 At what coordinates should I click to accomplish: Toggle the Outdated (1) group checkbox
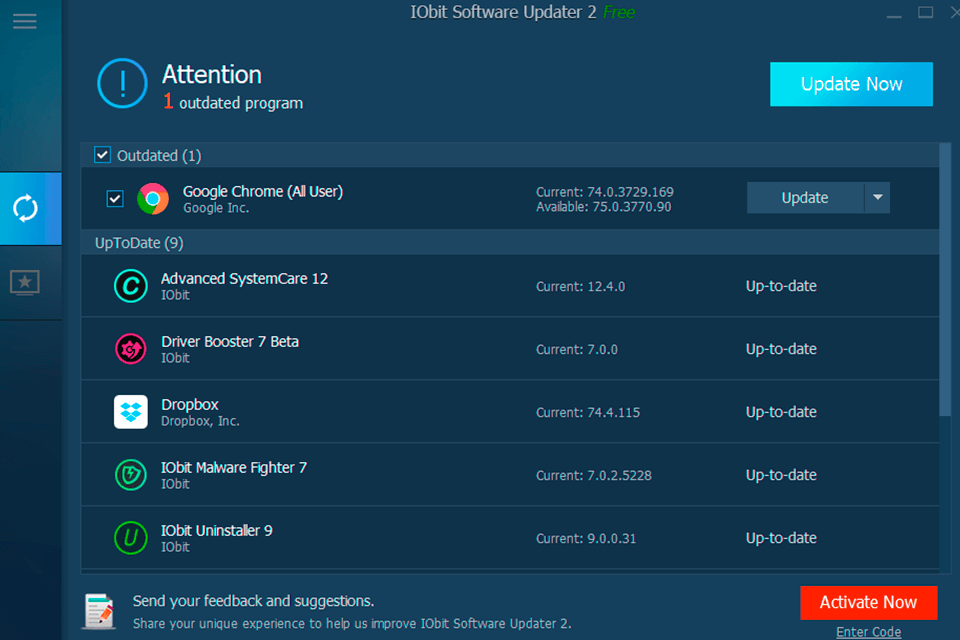click(102, 155)
